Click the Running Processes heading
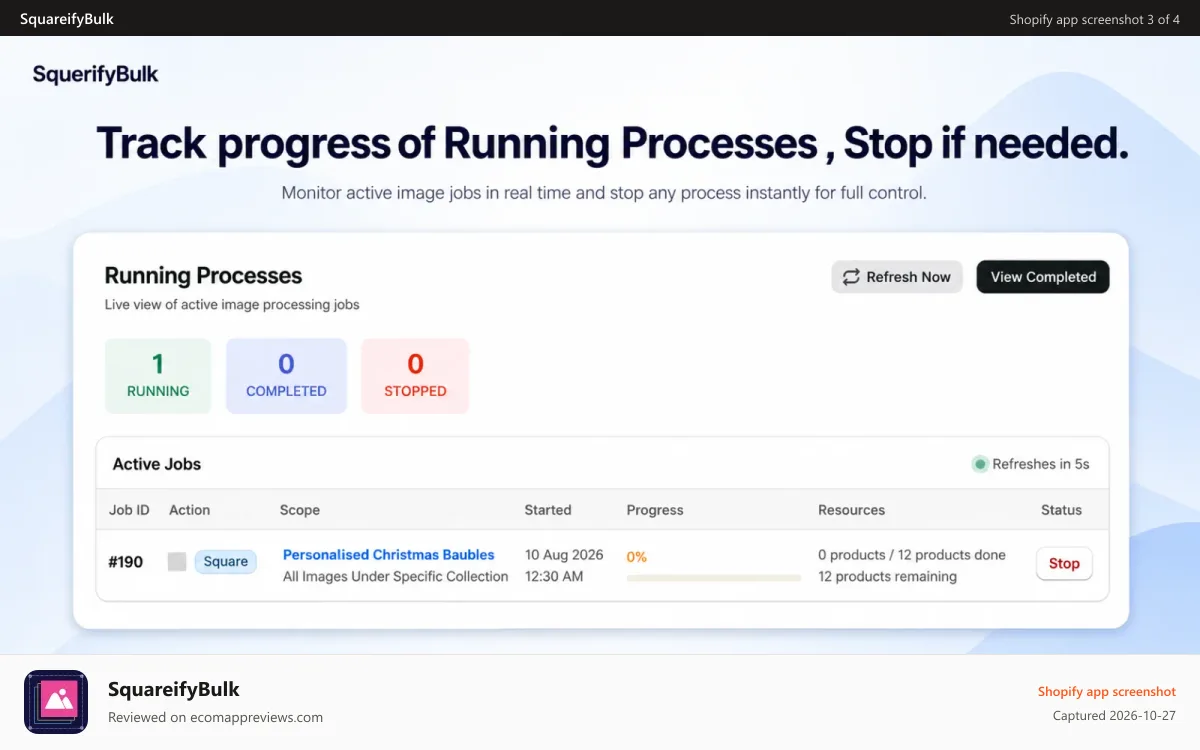The height and width of the screenshot is (750, 1200). tap(203, 276)
